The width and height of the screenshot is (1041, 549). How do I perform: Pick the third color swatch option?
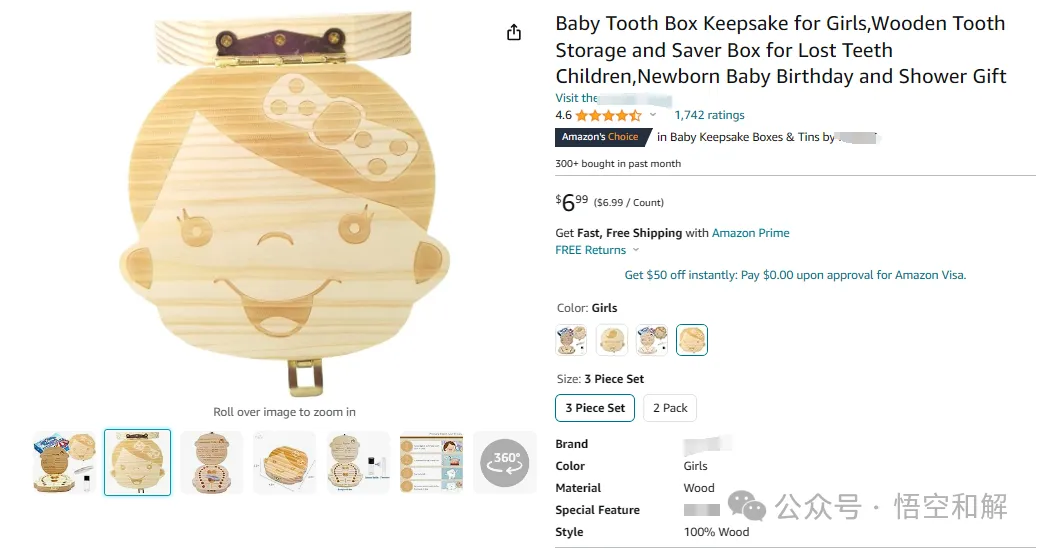[x=652, y=340]
